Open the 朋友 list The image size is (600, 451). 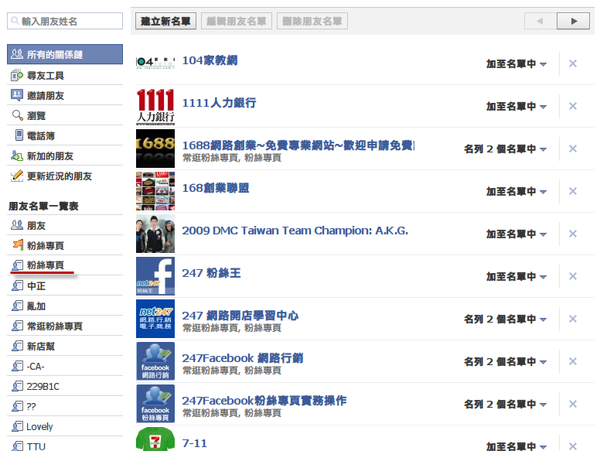click(65, 225)
